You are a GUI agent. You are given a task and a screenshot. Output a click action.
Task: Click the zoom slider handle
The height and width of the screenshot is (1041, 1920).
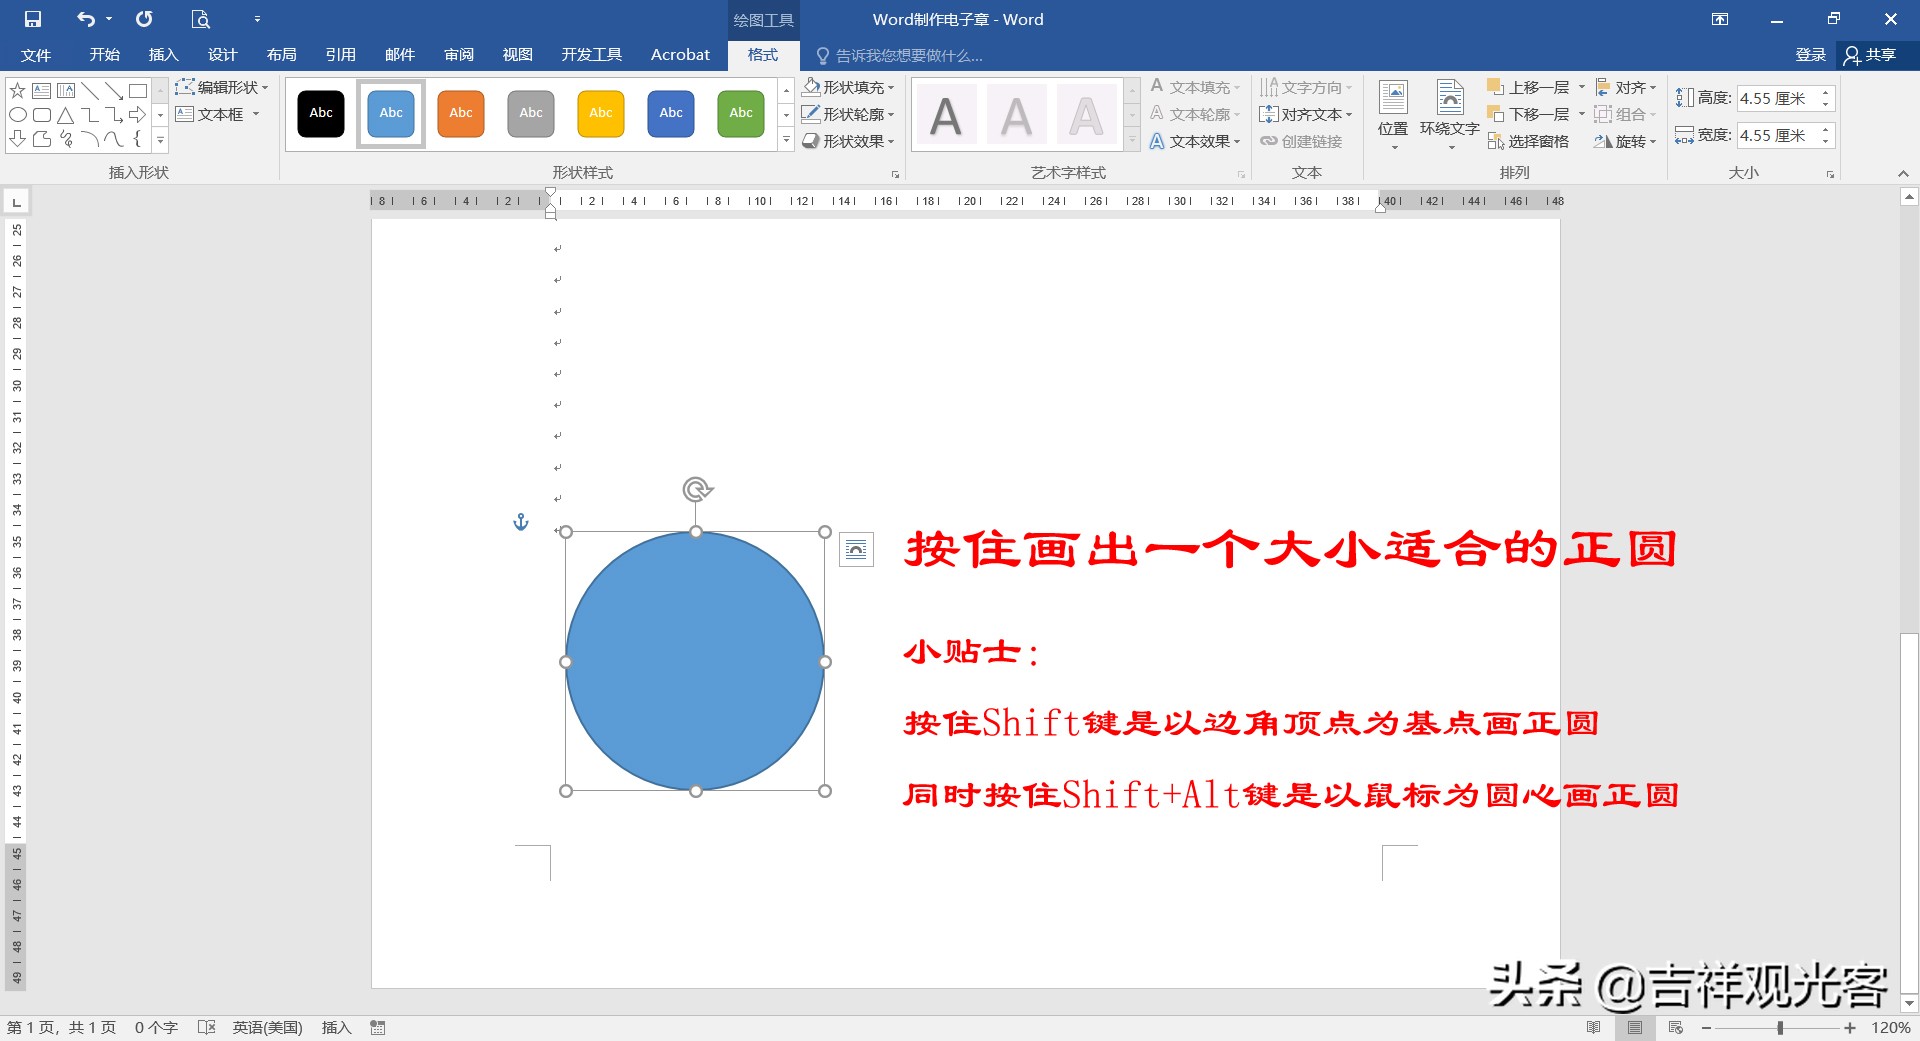(1780, 1027)
